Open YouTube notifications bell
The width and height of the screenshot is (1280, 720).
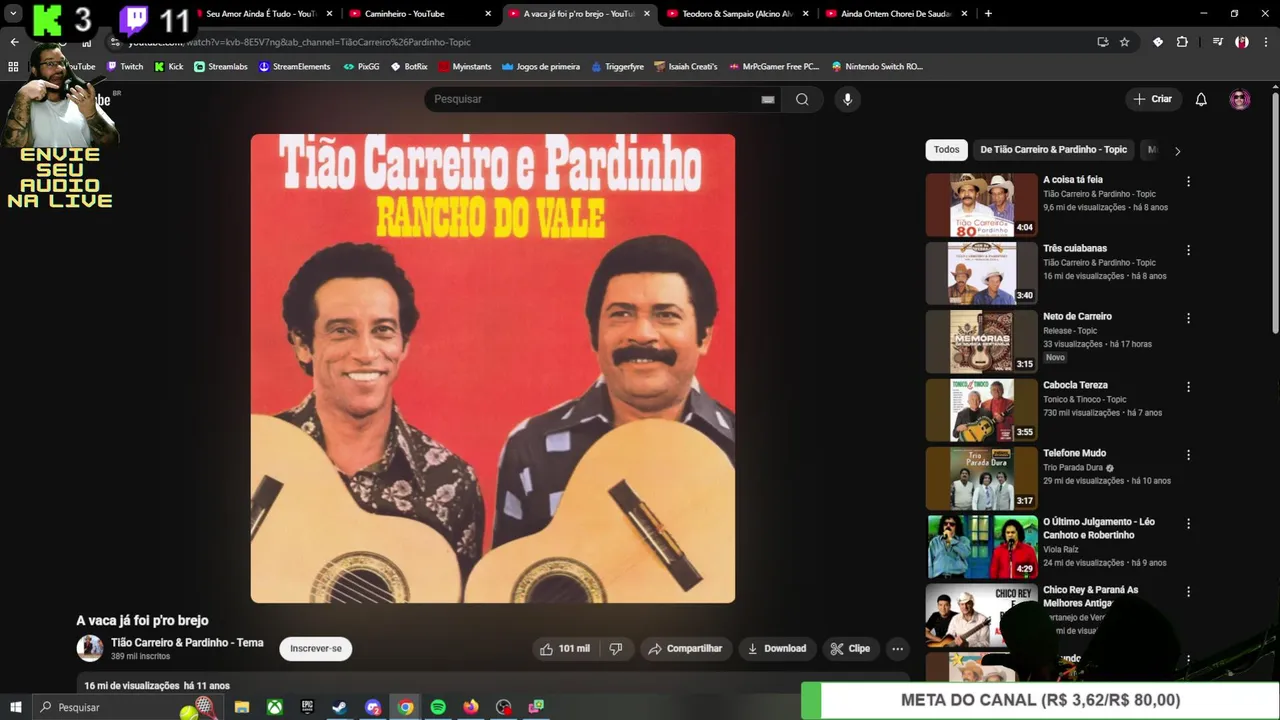point(1201,99)
